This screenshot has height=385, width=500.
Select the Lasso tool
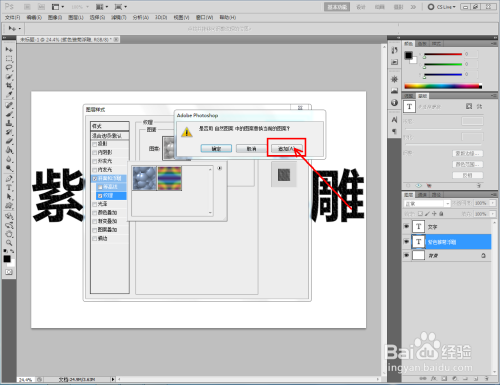tap(9, 68)
